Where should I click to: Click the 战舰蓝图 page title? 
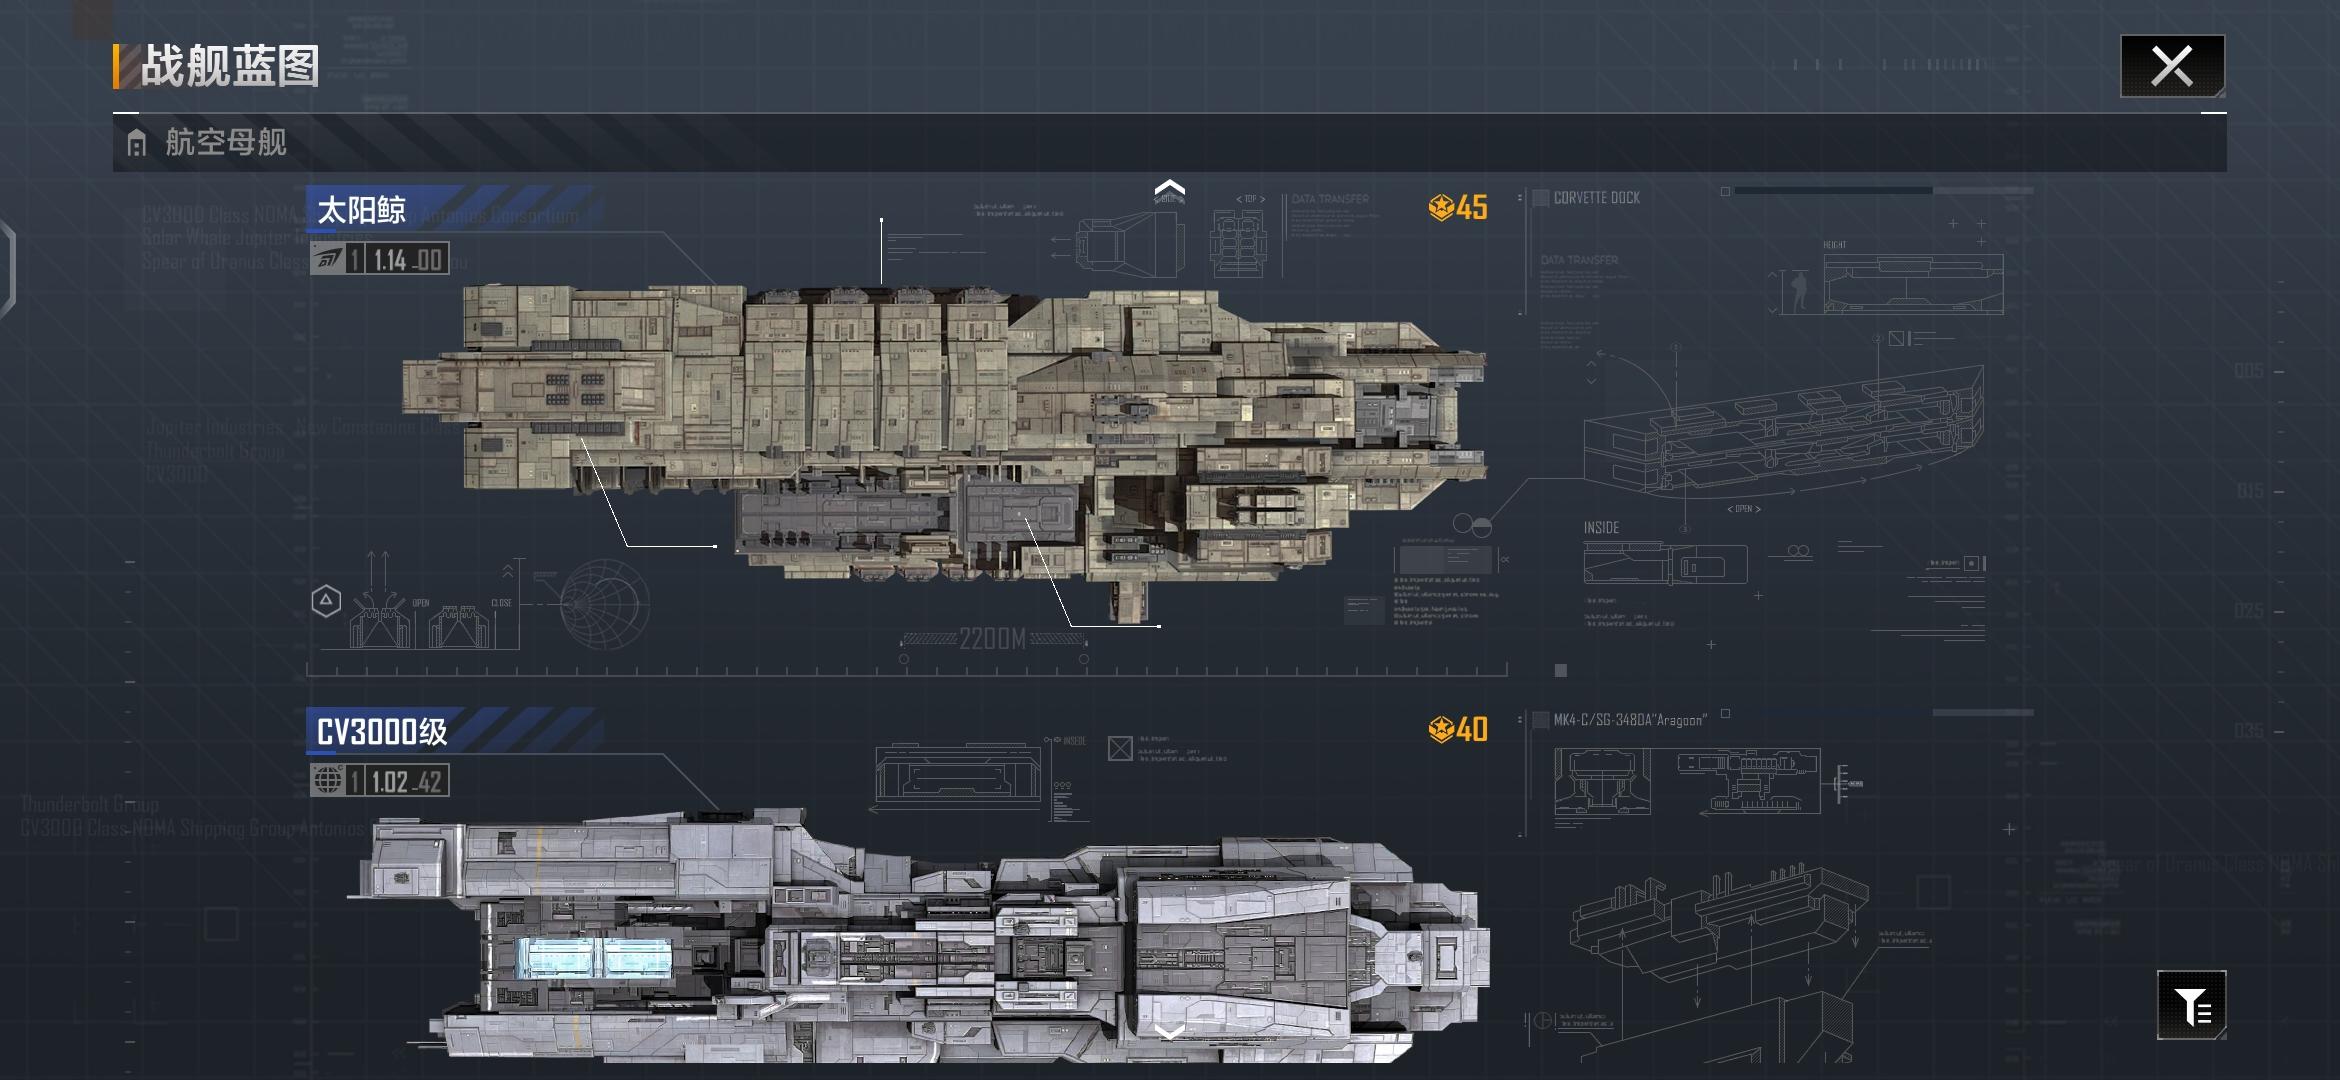click(x=230, y=66)
